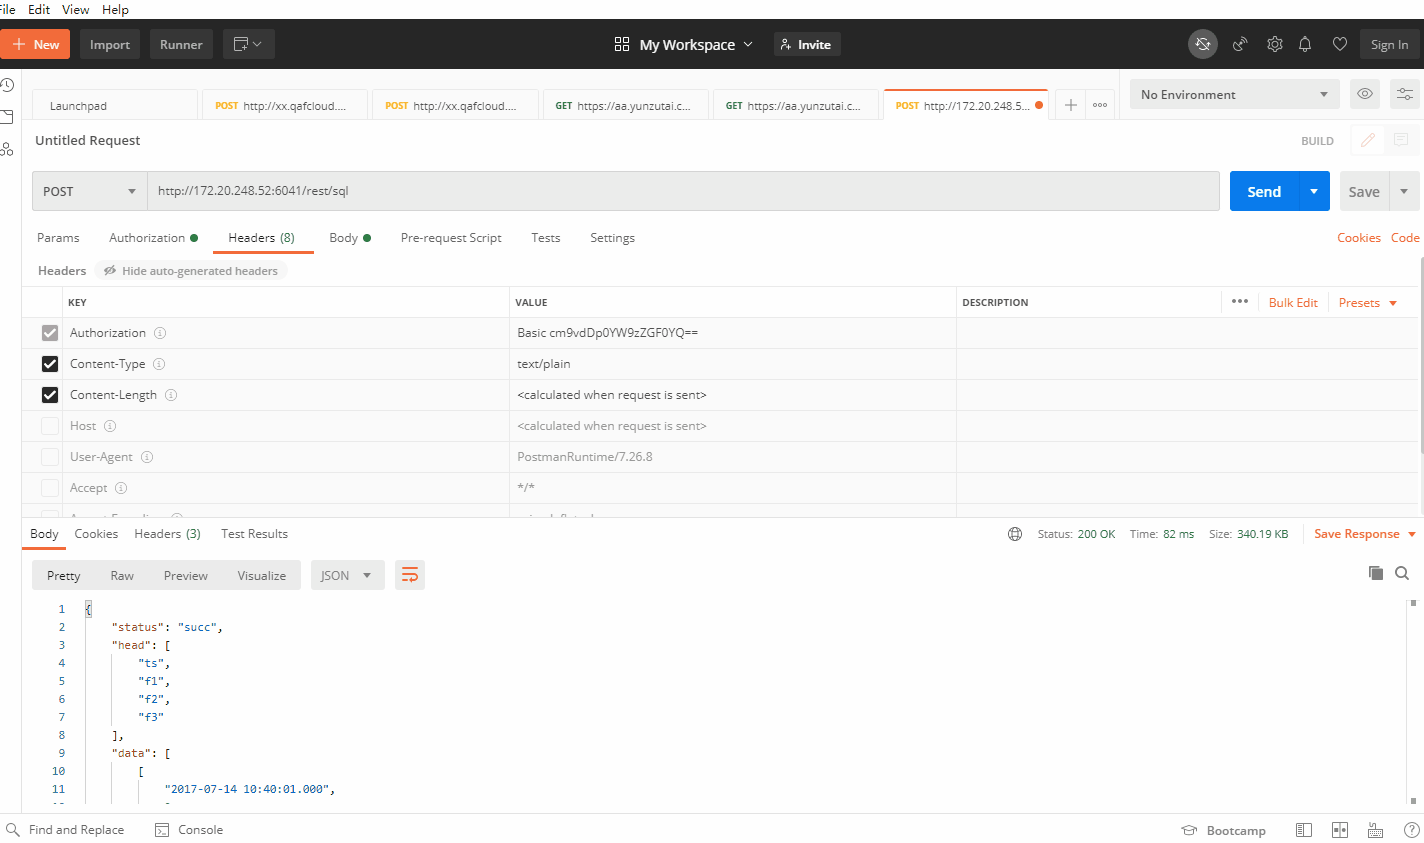Uncheck the Content-Type header checkbox
Viewport: 1424px width, 843px height.
coord(49,363)
